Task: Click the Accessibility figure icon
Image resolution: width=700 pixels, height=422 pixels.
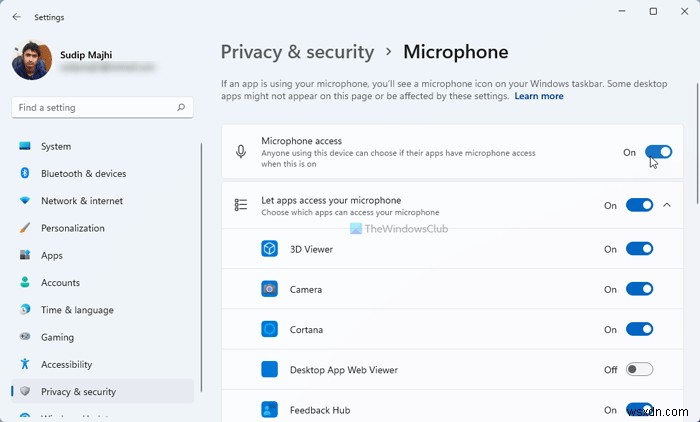Action: click(x=25, y=364)
